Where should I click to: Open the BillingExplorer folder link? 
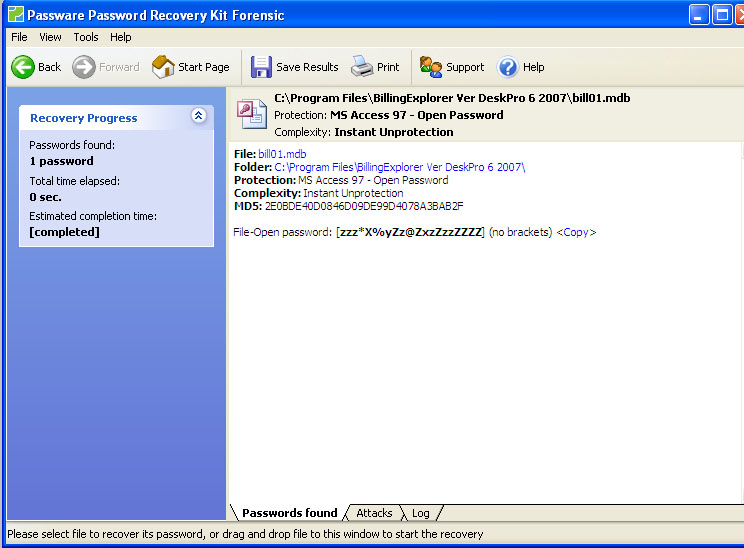(400, 167)
